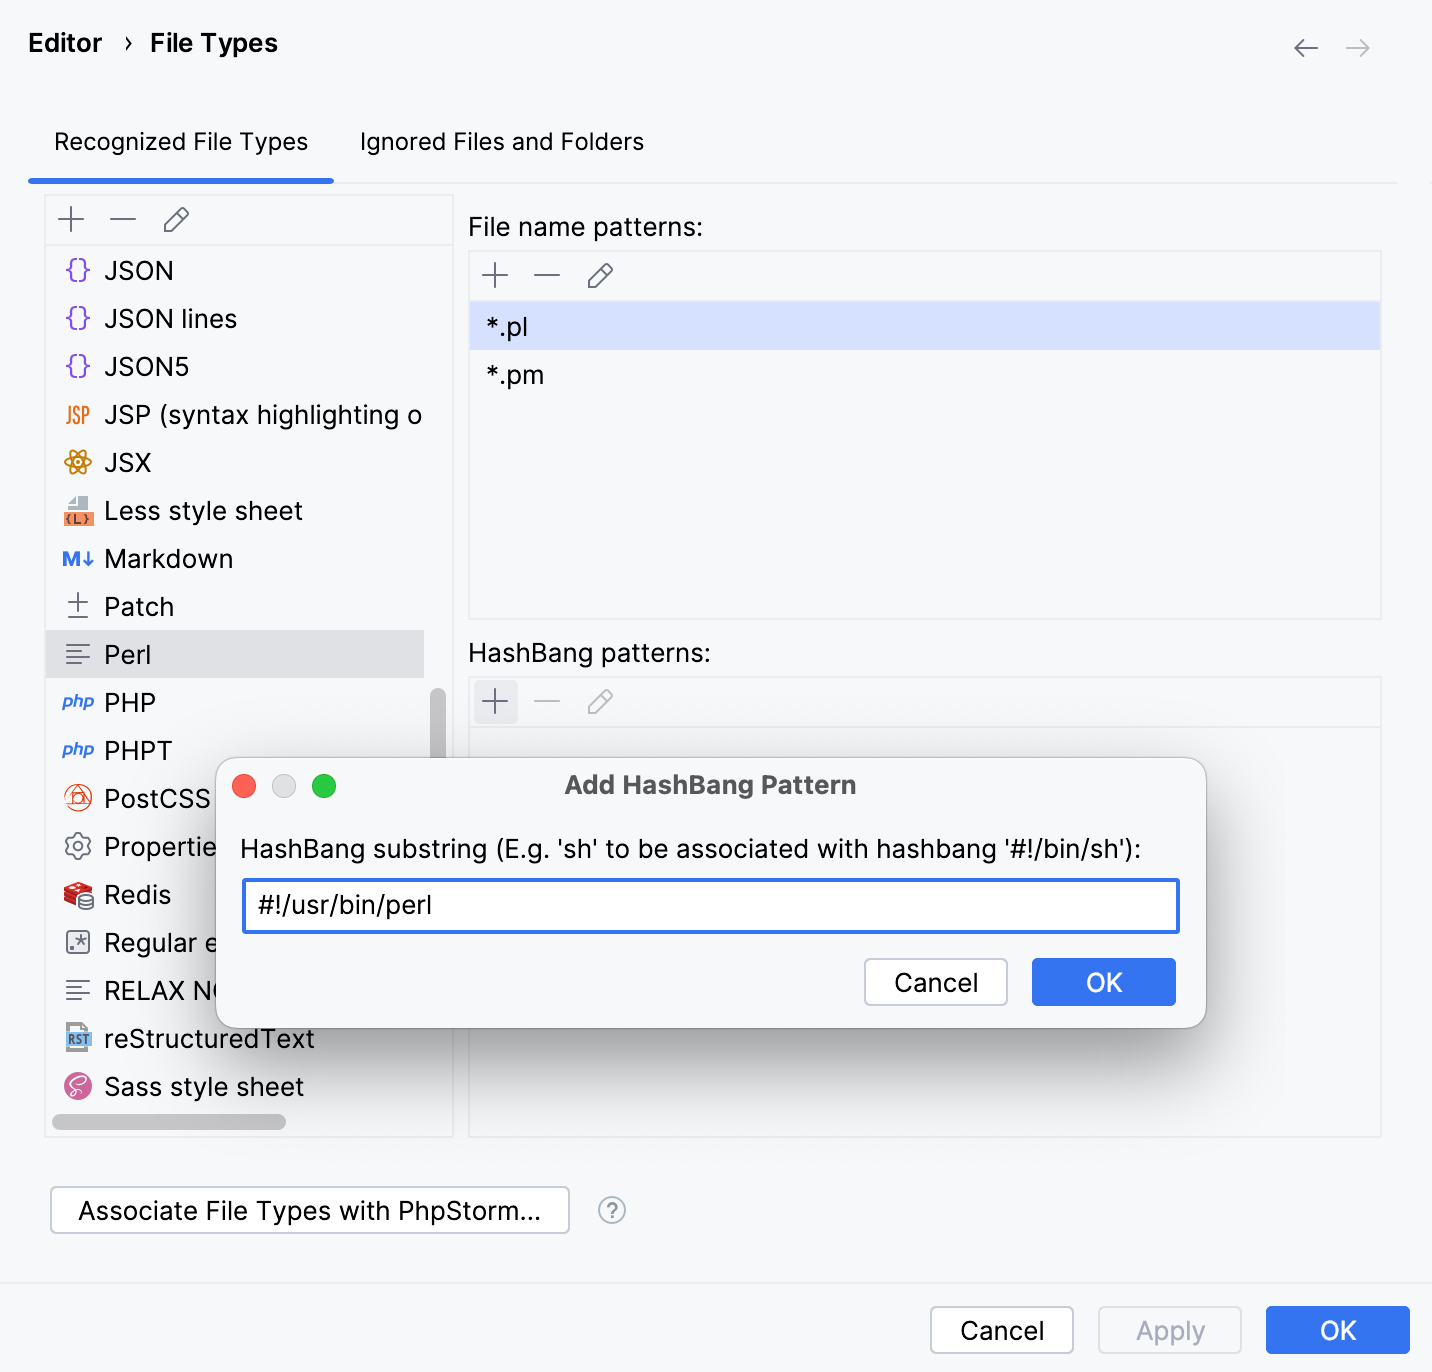Navigate back with the left arrow
1432x1372 pixels.
tap(1305, 47)
